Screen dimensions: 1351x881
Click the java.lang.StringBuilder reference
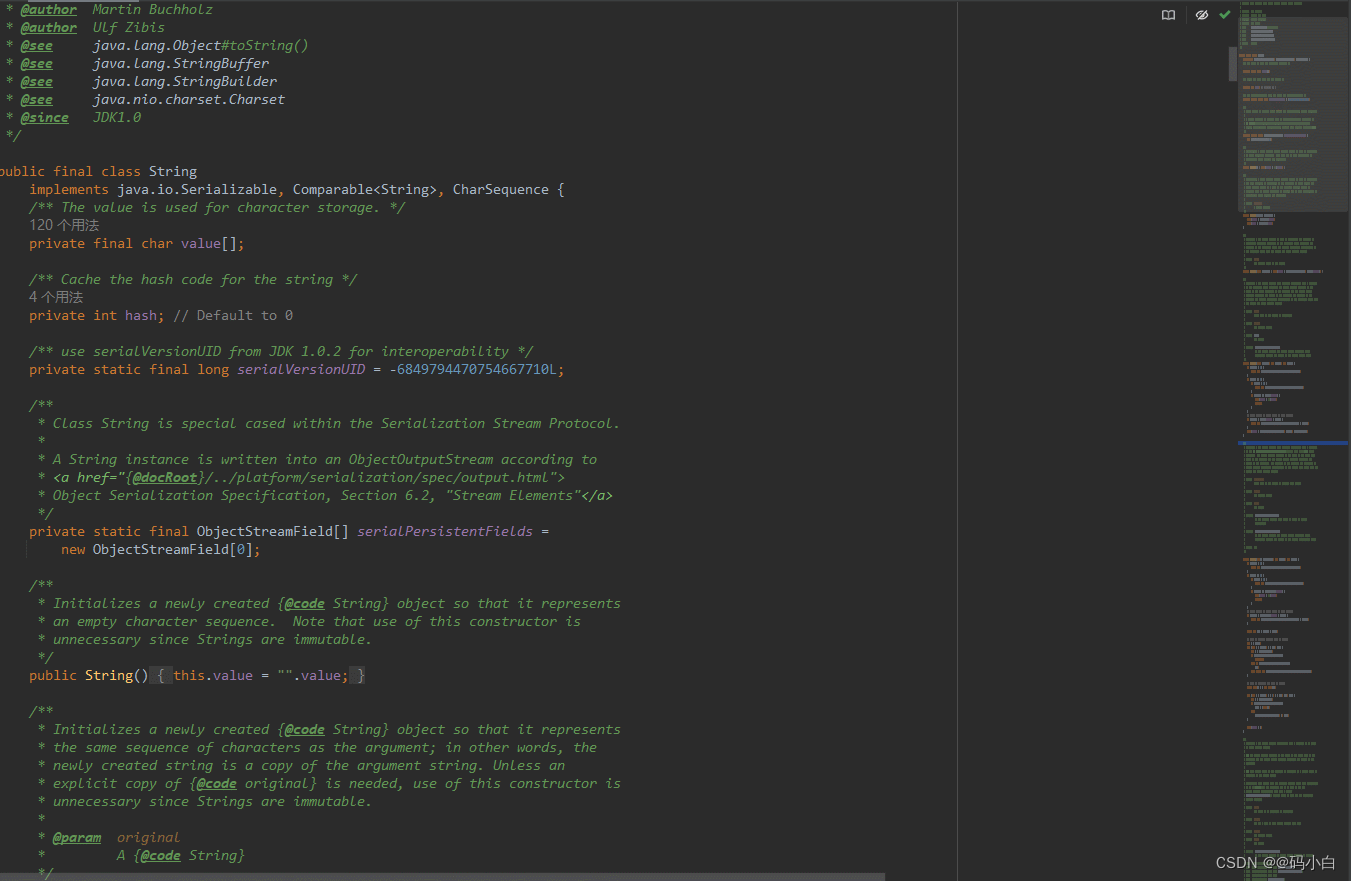click(x=185, y=81)
